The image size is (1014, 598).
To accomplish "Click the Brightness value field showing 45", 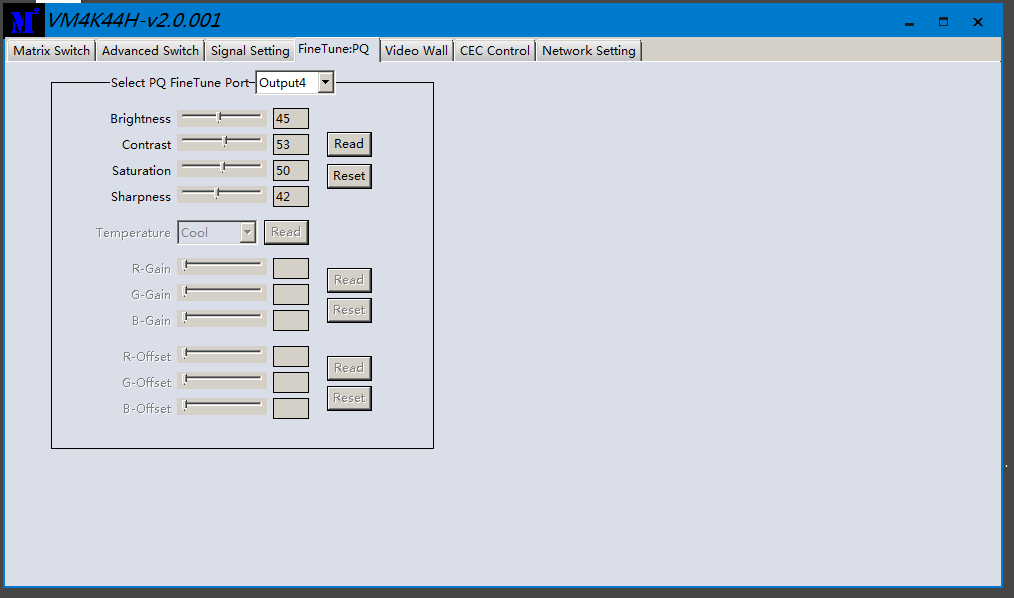I will coord(290,119).
